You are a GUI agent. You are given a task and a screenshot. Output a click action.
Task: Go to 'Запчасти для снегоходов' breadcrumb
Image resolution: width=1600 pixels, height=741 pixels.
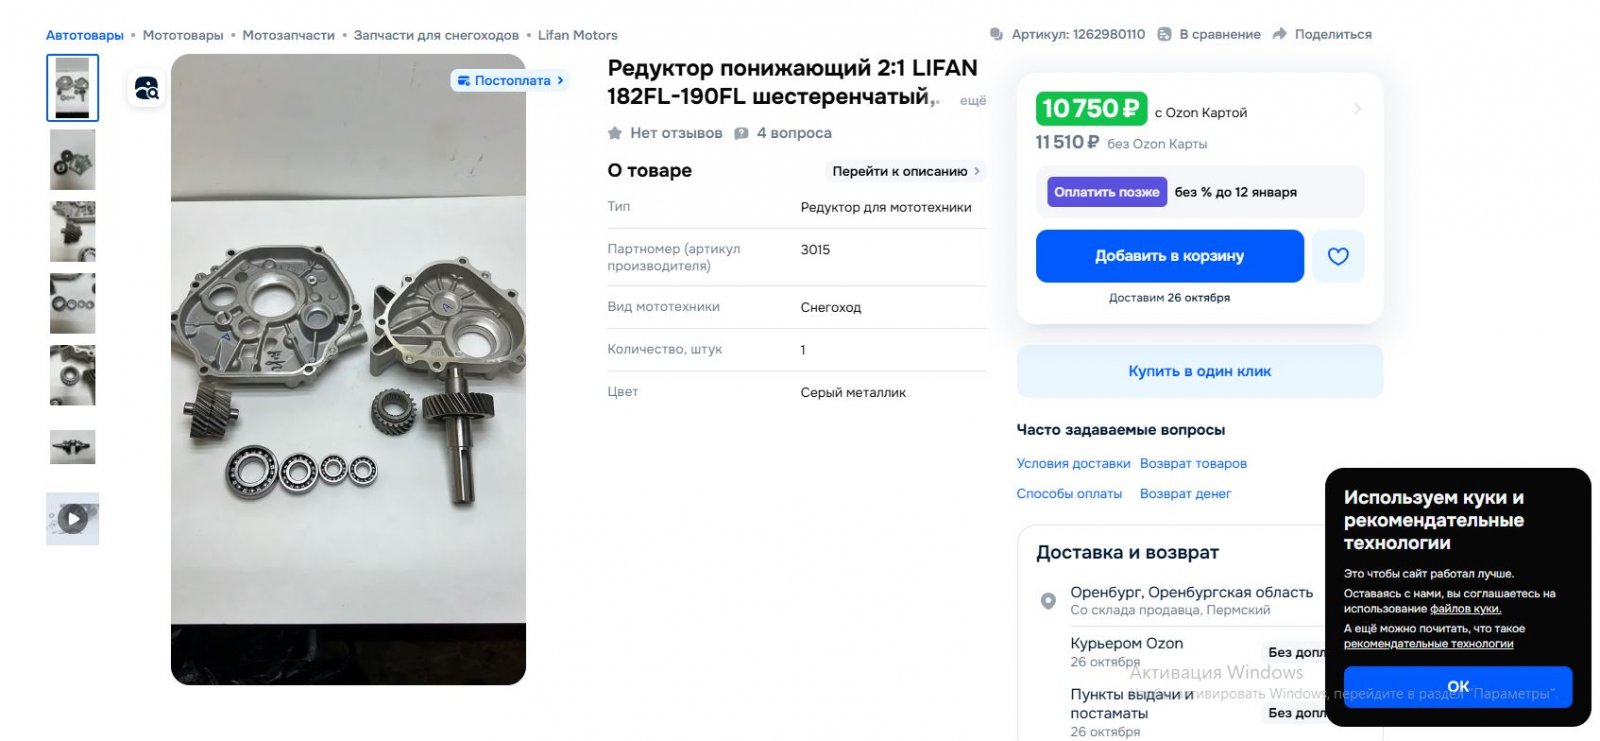(436, 35)
